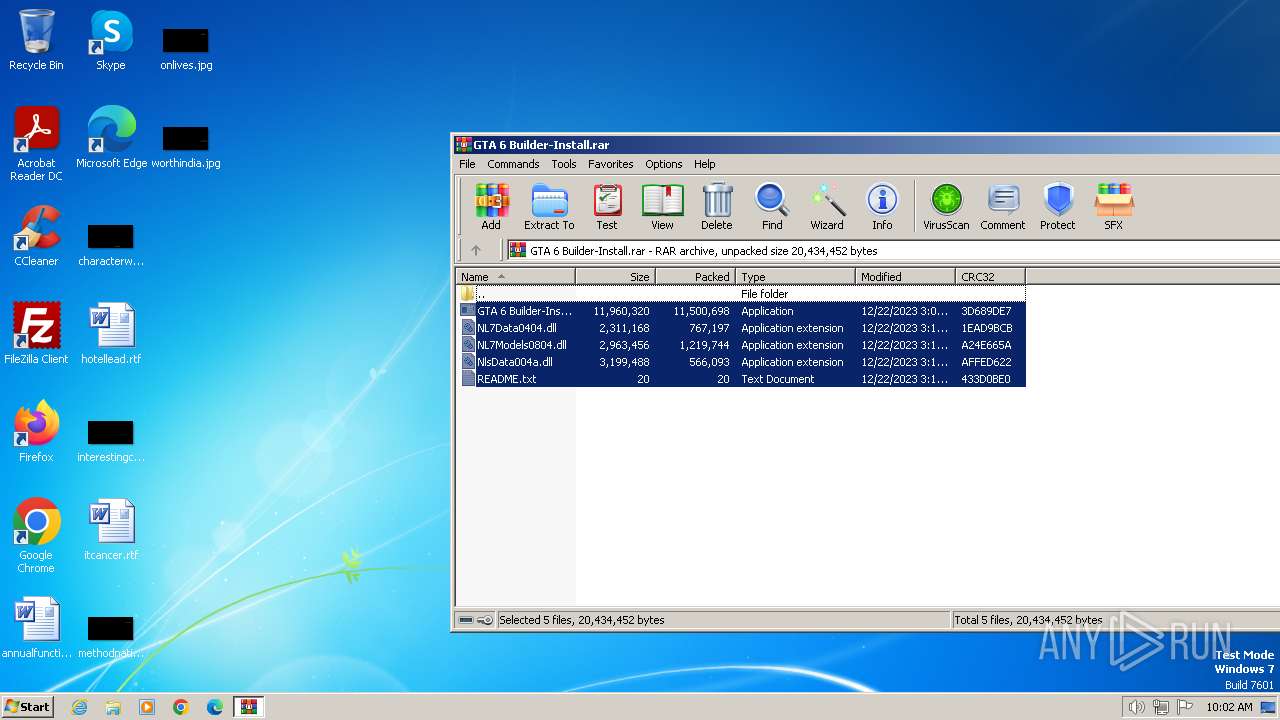
Task: Select README.txt in the file list
Action: 741,379
